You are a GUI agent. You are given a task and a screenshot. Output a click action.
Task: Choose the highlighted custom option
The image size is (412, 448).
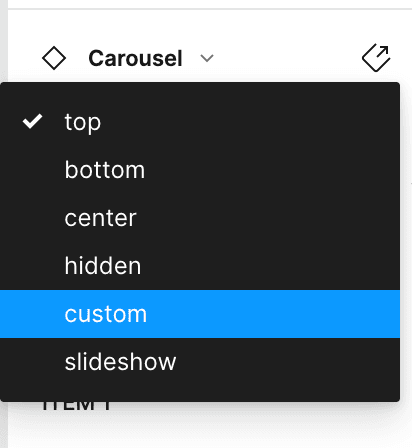(105, 314)
